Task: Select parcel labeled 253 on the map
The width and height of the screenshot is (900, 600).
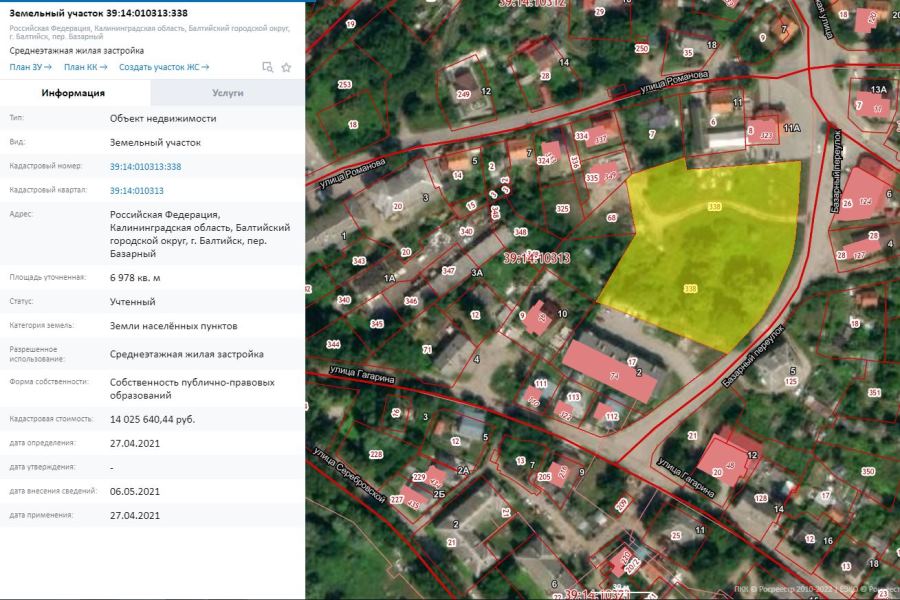Action: pos(345,86)
